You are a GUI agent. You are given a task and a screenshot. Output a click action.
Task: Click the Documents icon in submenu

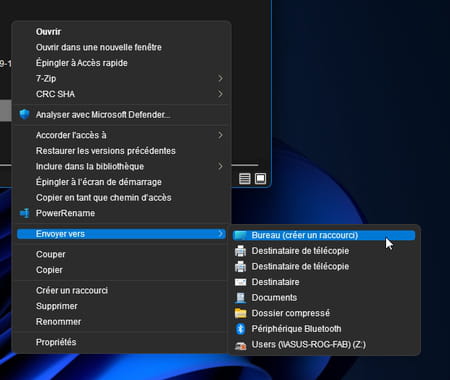(x=240, y=297)
